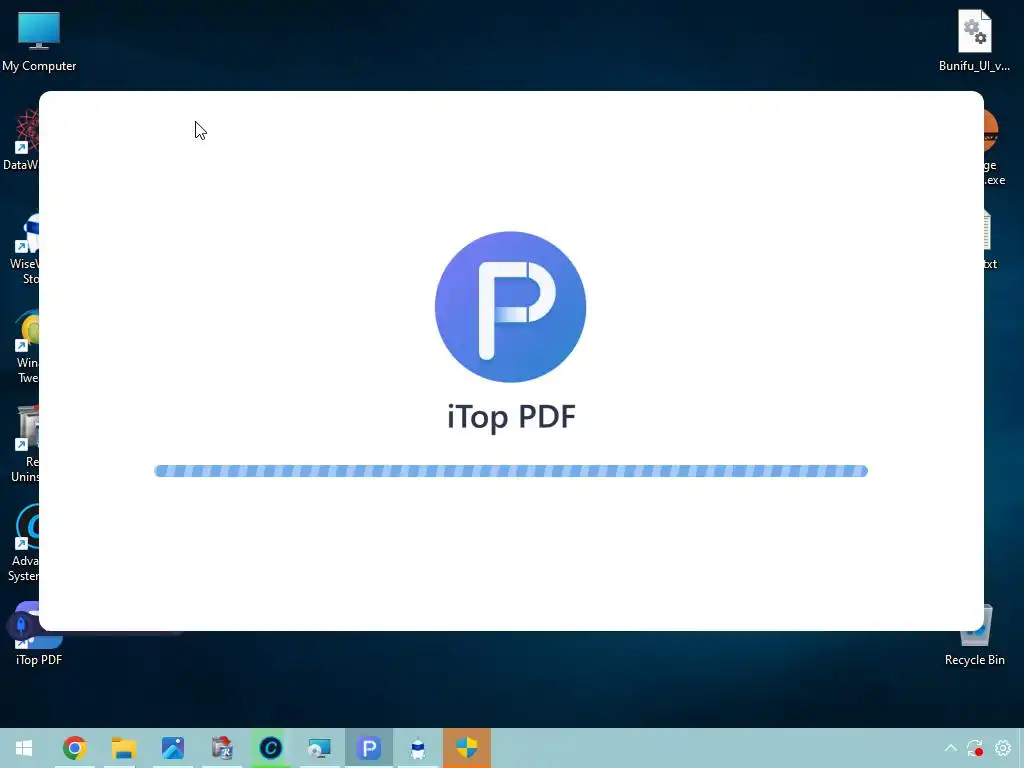Image resolution: width=1024 pixels, height=768 pixels.
Task: Select the Bunifu_UI_v... file on desktop
Action: tap(974, 40)
